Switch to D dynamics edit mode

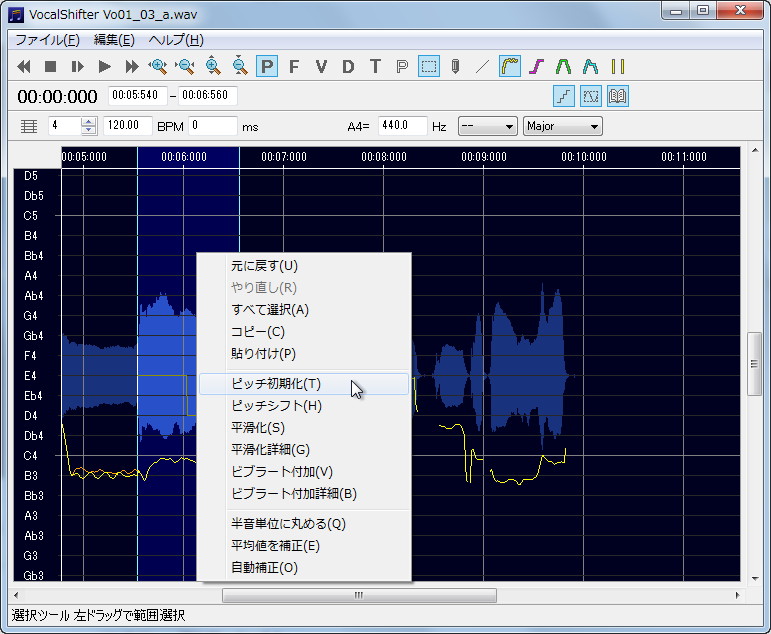(x=348, y=66)
